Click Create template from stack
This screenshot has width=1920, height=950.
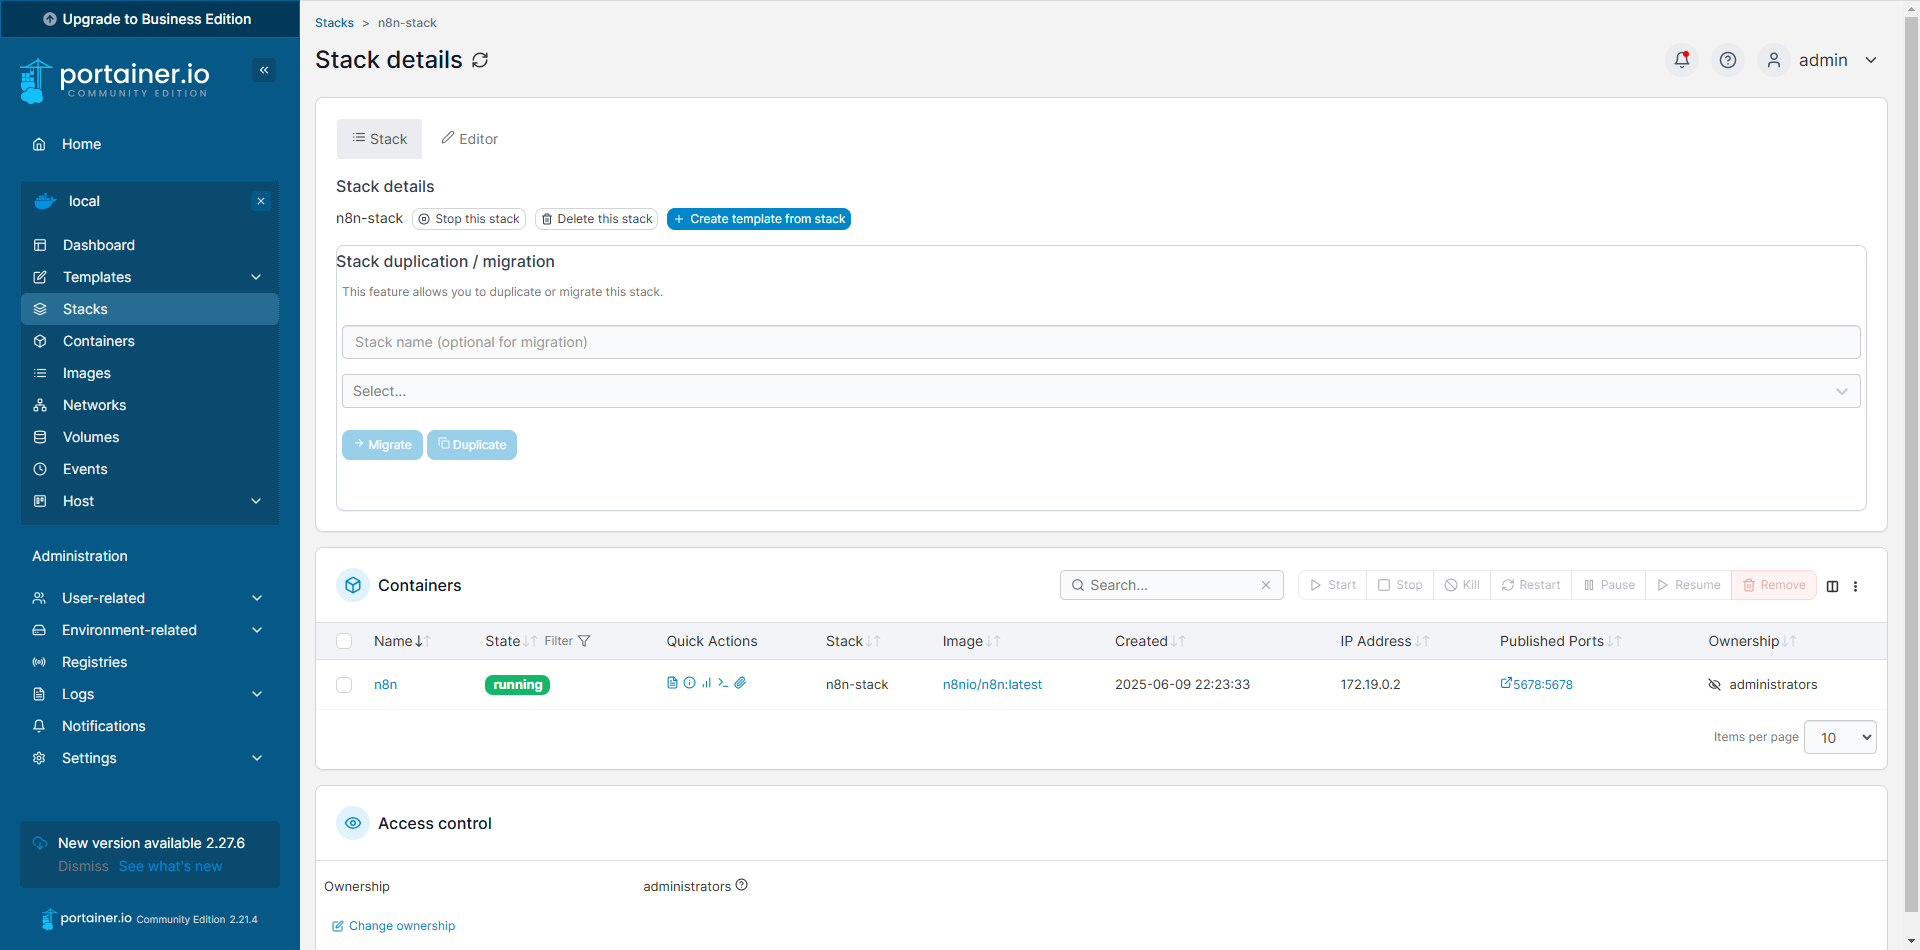click(x=759, y=219)
